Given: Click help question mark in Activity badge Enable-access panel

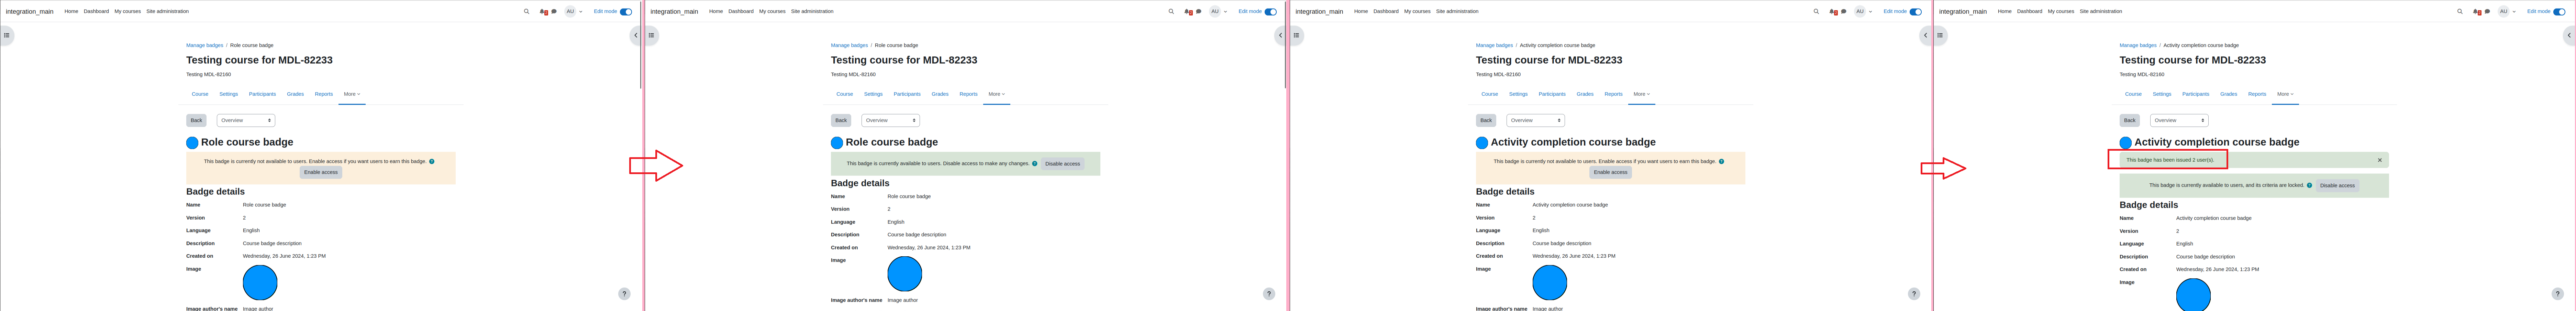Looking at the screenshot, I should click(x=1914, y=294).
